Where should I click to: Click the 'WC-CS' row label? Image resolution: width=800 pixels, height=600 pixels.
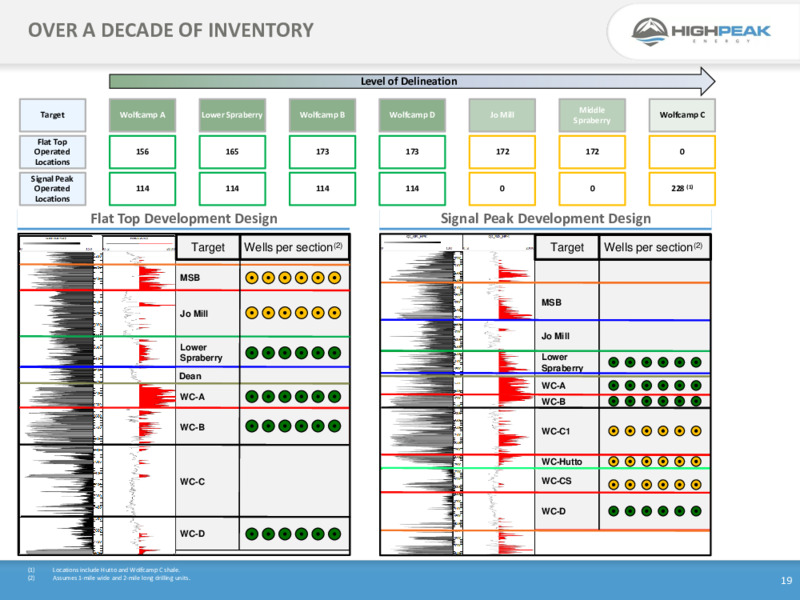tap(556, 481)
